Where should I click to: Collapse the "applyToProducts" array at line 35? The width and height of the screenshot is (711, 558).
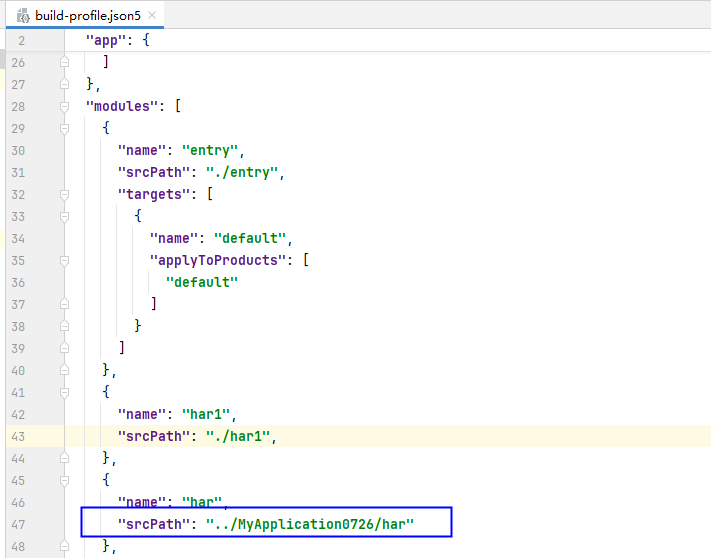[66, 260]
